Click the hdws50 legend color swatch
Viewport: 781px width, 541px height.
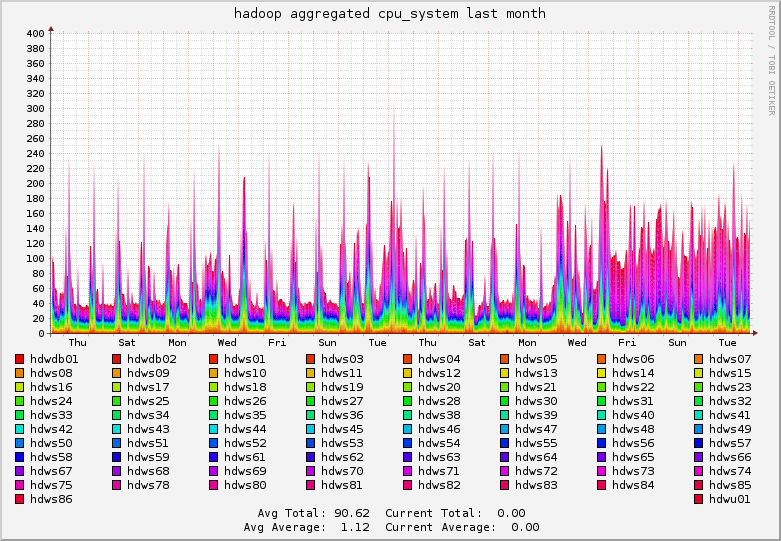click(19, 443)
